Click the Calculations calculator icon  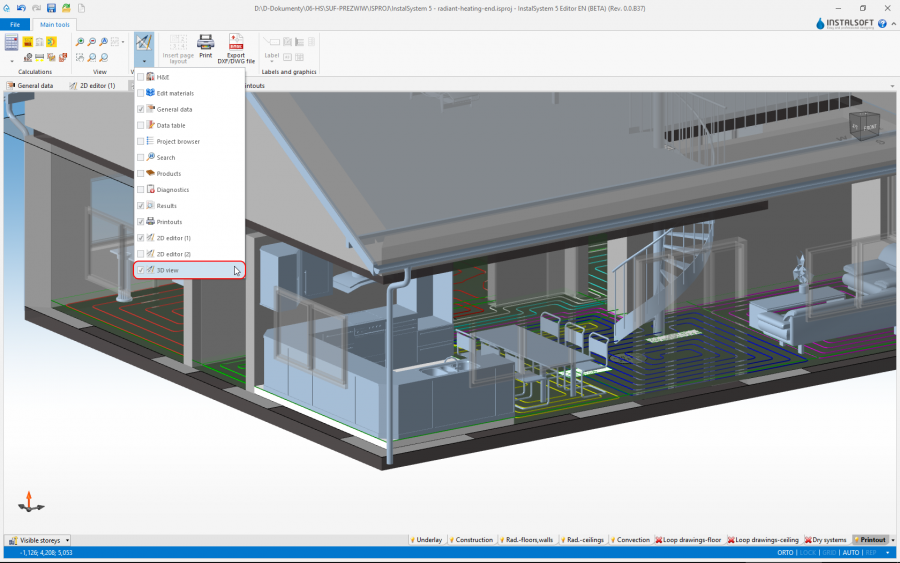tap(12, 42)
